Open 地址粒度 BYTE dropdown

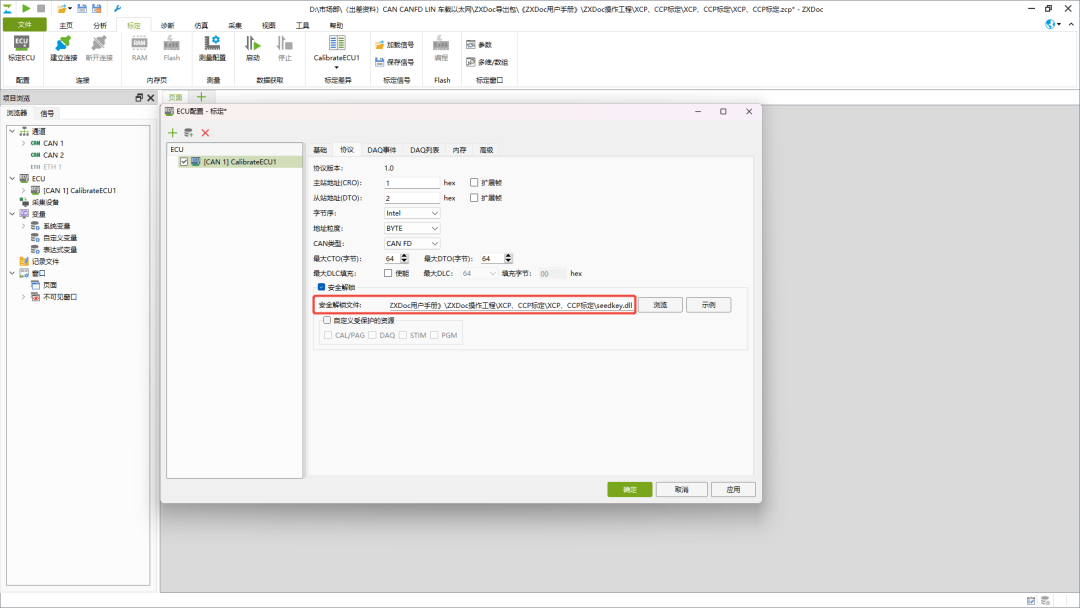[x=412, y=229]
